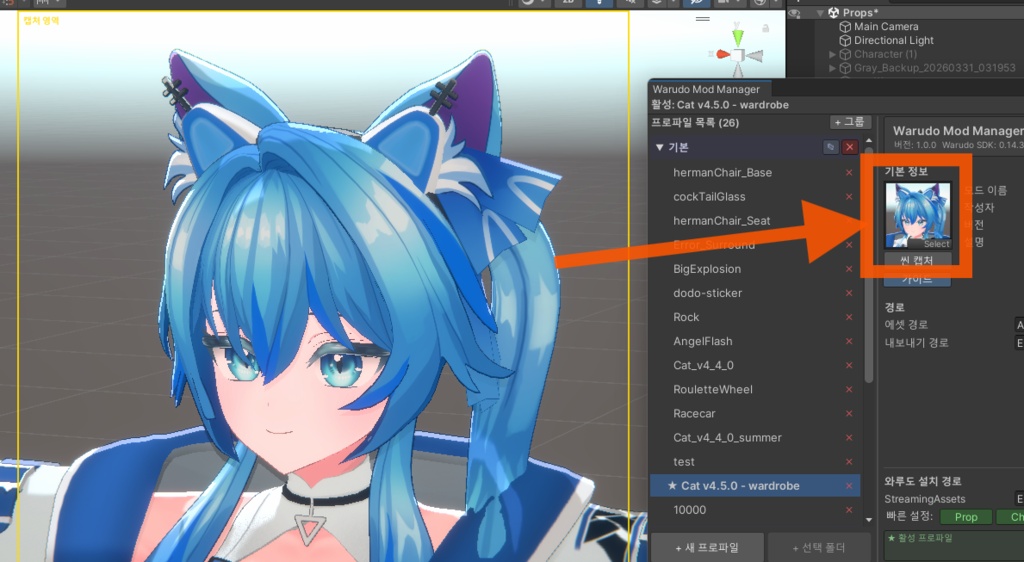Click the red X axis cone of scene gizmo
This screenshot has width=1024, height=562.
click(x=722, y=54)
